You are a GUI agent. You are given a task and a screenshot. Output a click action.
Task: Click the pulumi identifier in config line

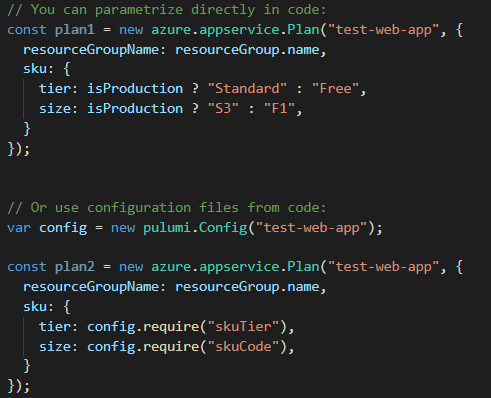click(167, 228)
